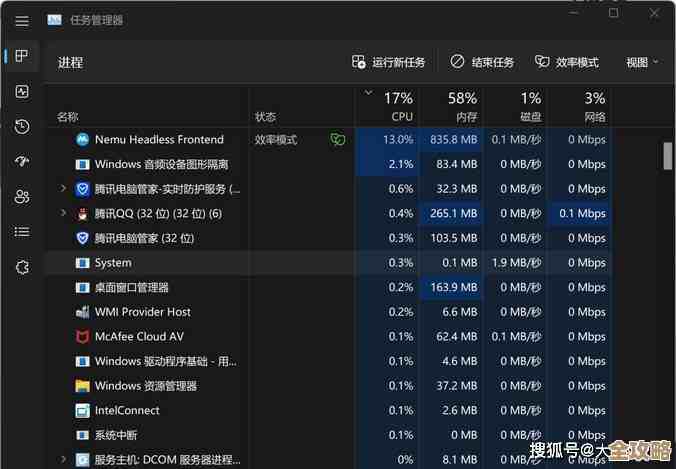Click the 835.8 MB memory cell
The height and width of the screenshot is (469, 676).
click(x=450, y=140)
